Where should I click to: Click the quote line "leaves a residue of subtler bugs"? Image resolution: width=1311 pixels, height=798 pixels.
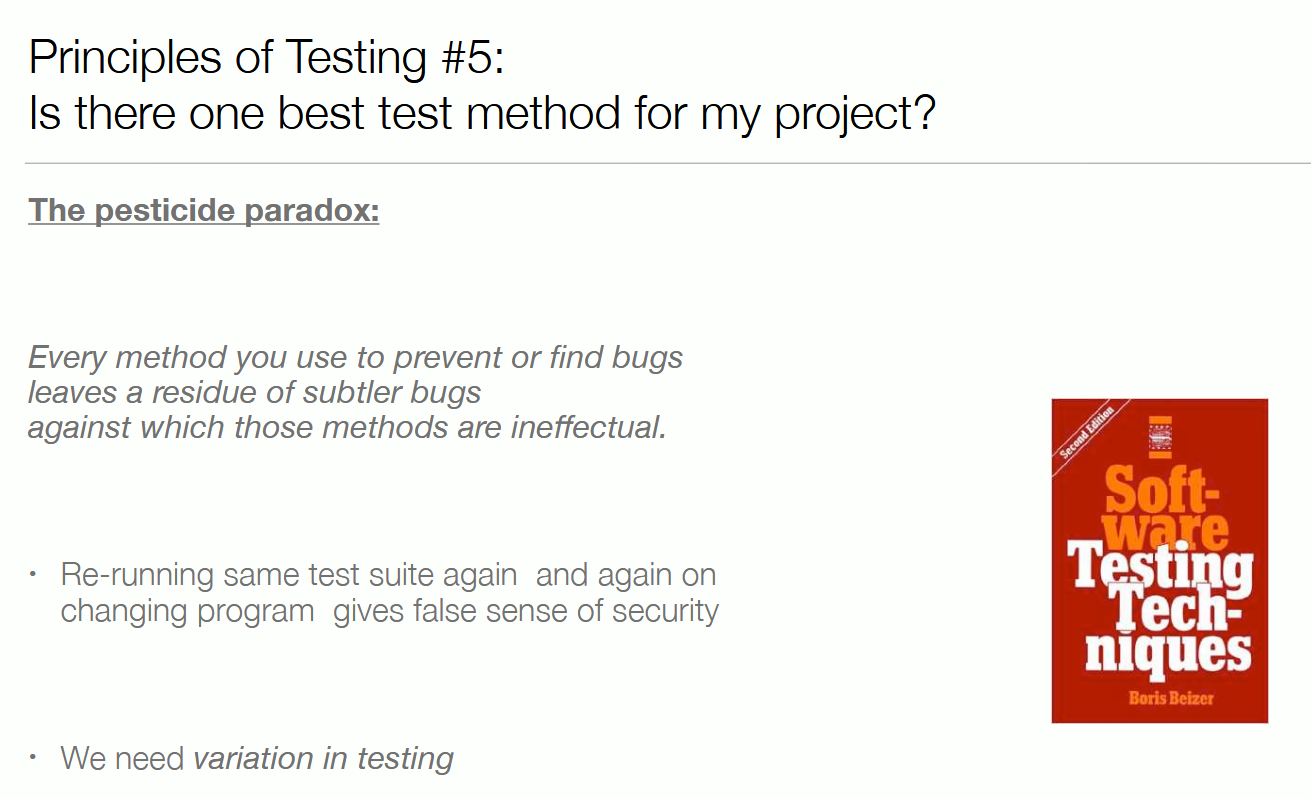(x=255, y=392)
